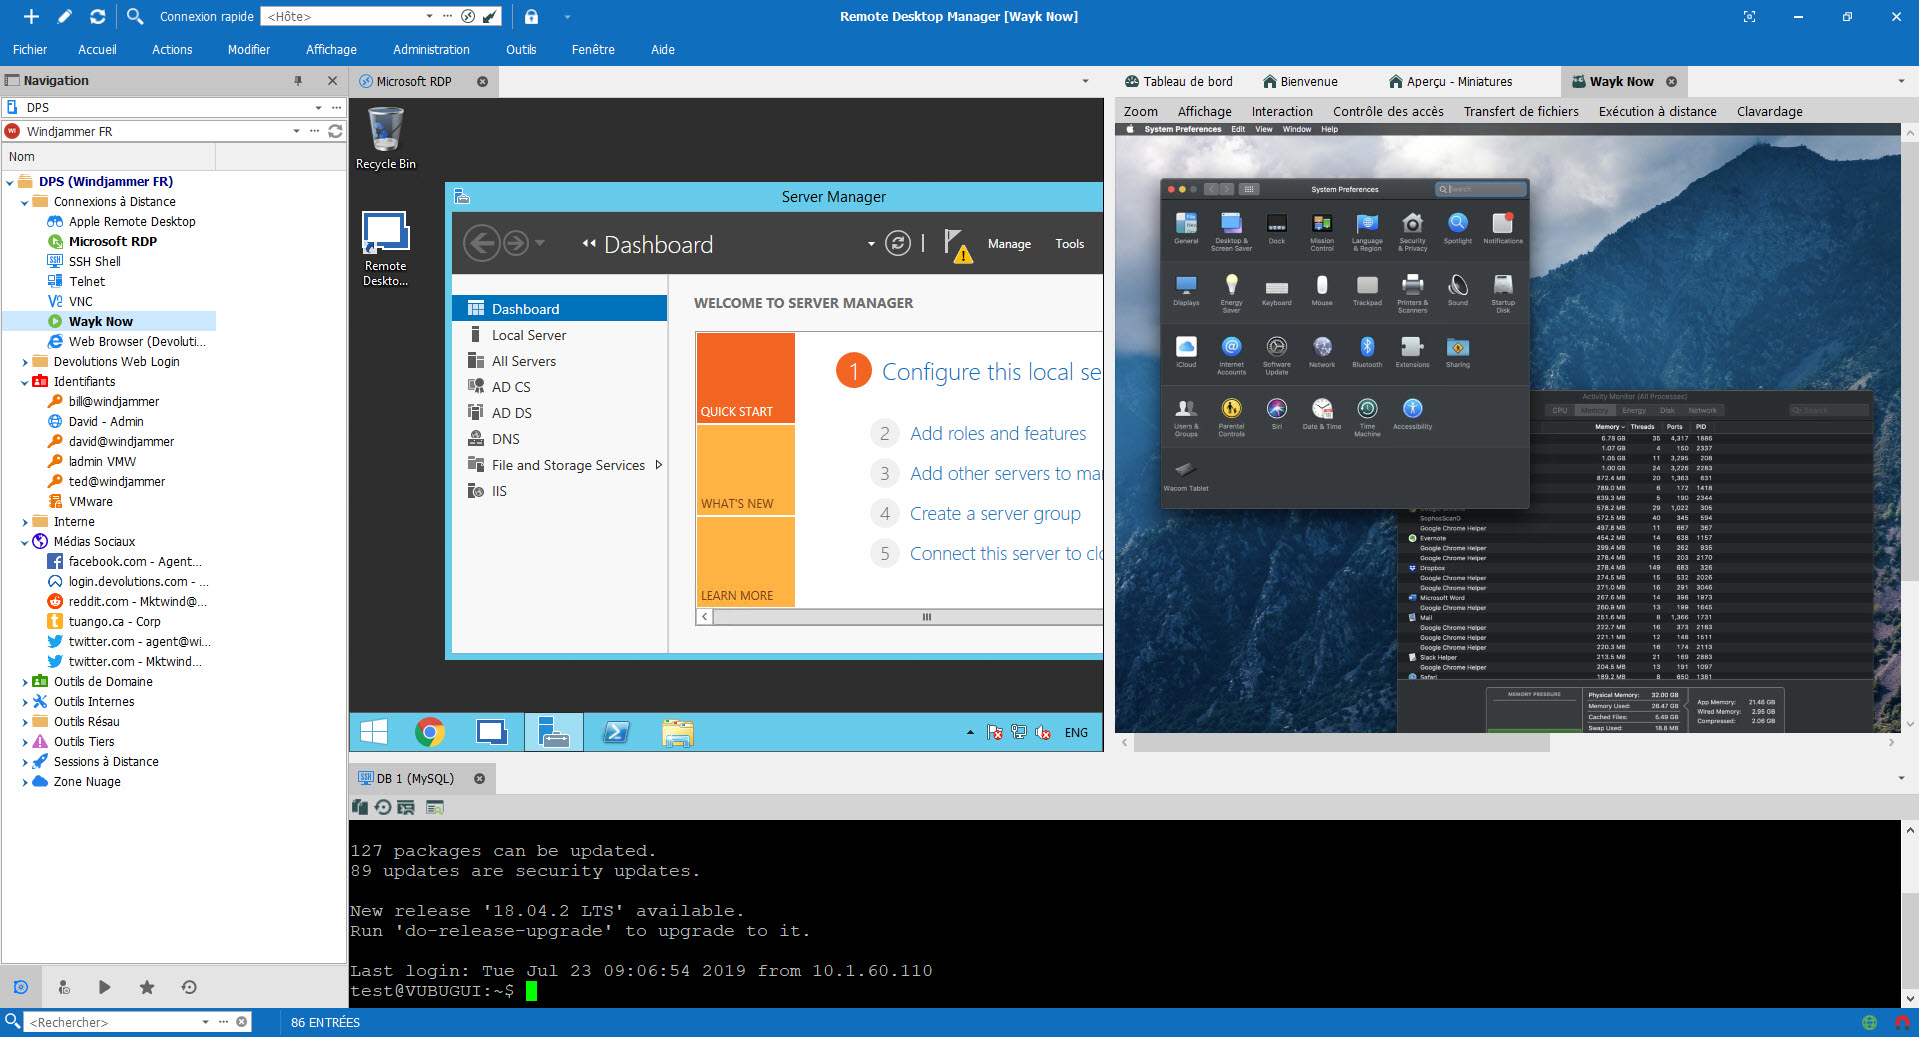Open the Windjammer FR vault dropdown
The width and height of the screenshot is (1919, 1037).
[296, 131]
